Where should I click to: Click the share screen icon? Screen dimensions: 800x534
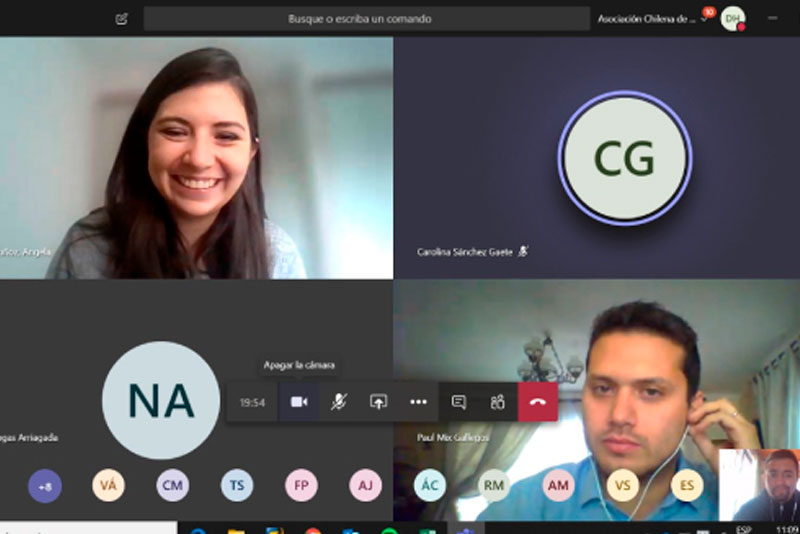[378, 402]
